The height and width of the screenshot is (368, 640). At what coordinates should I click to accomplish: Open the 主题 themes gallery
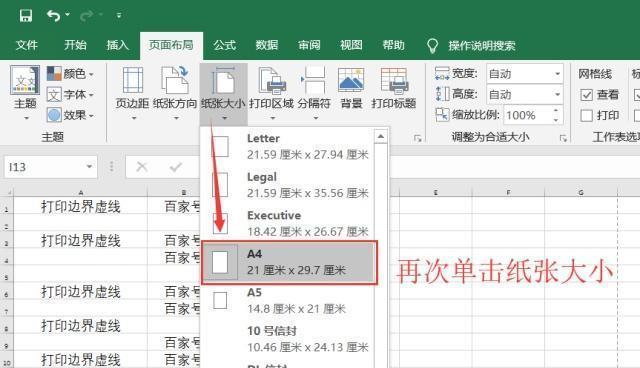point(25,93)
